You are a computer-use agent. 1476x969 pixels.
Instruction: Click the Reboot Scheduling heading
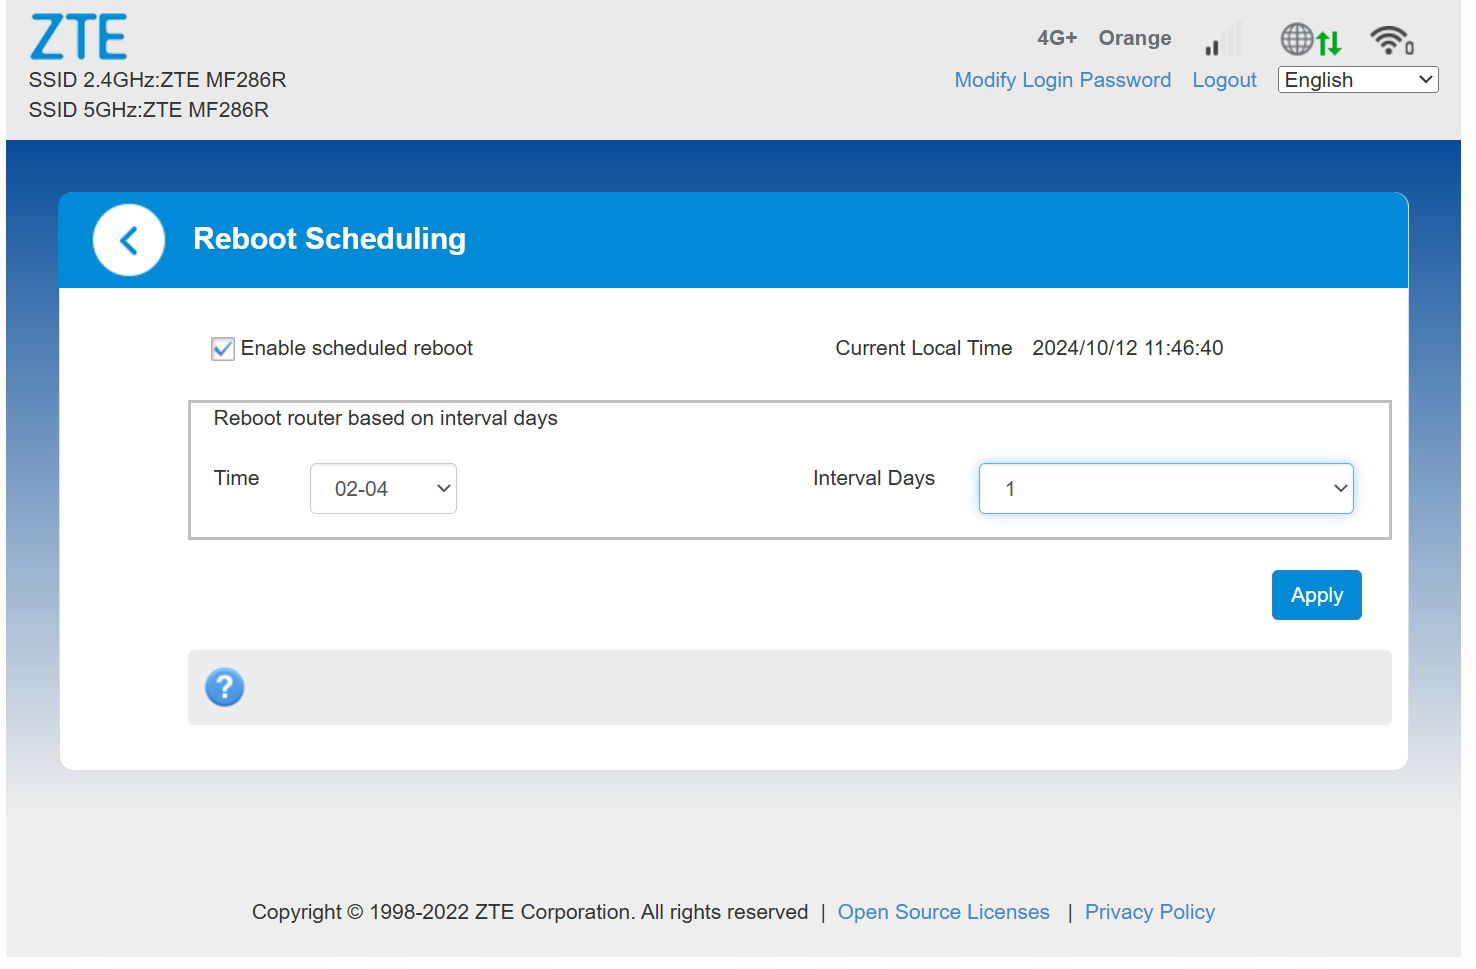pos(330,239)
